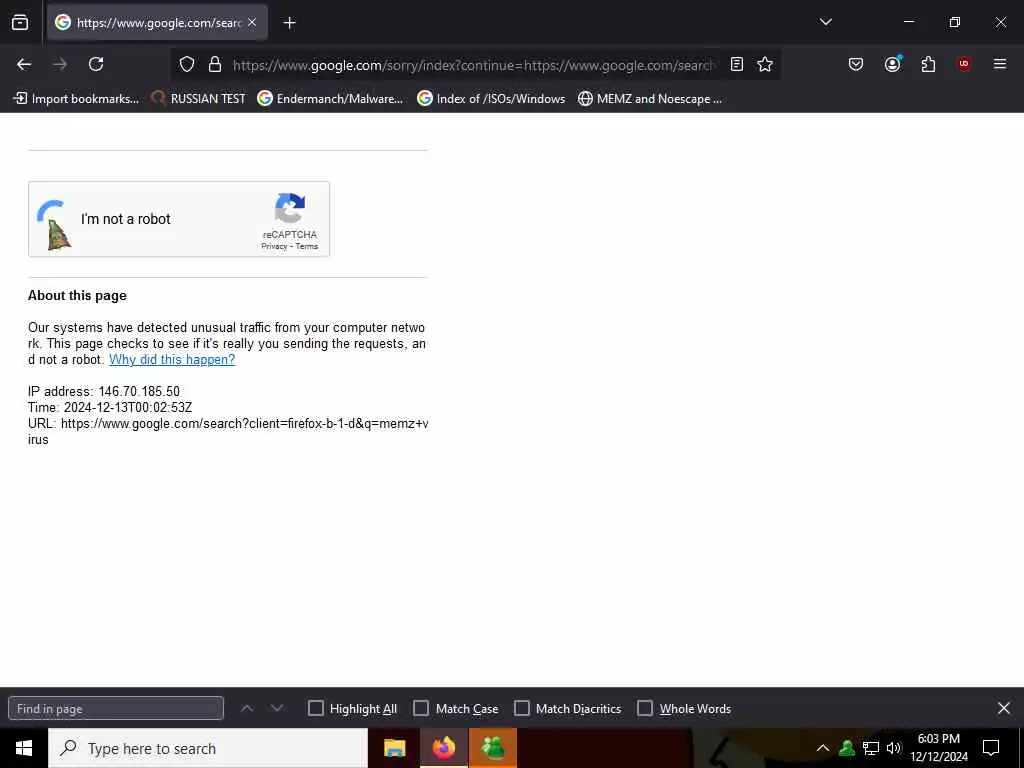1024x768 pixels.
Task: Open volume speaker tray icon
Action: pyautogui.click(x=893, y=748)
